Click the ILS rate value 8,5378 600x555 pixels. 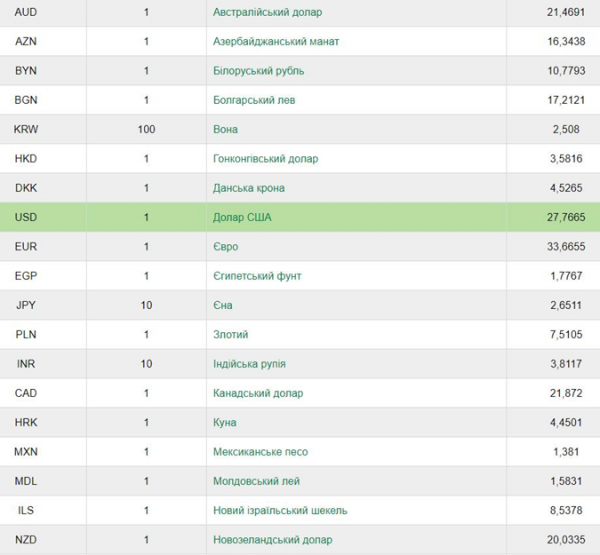pos(566,511)
